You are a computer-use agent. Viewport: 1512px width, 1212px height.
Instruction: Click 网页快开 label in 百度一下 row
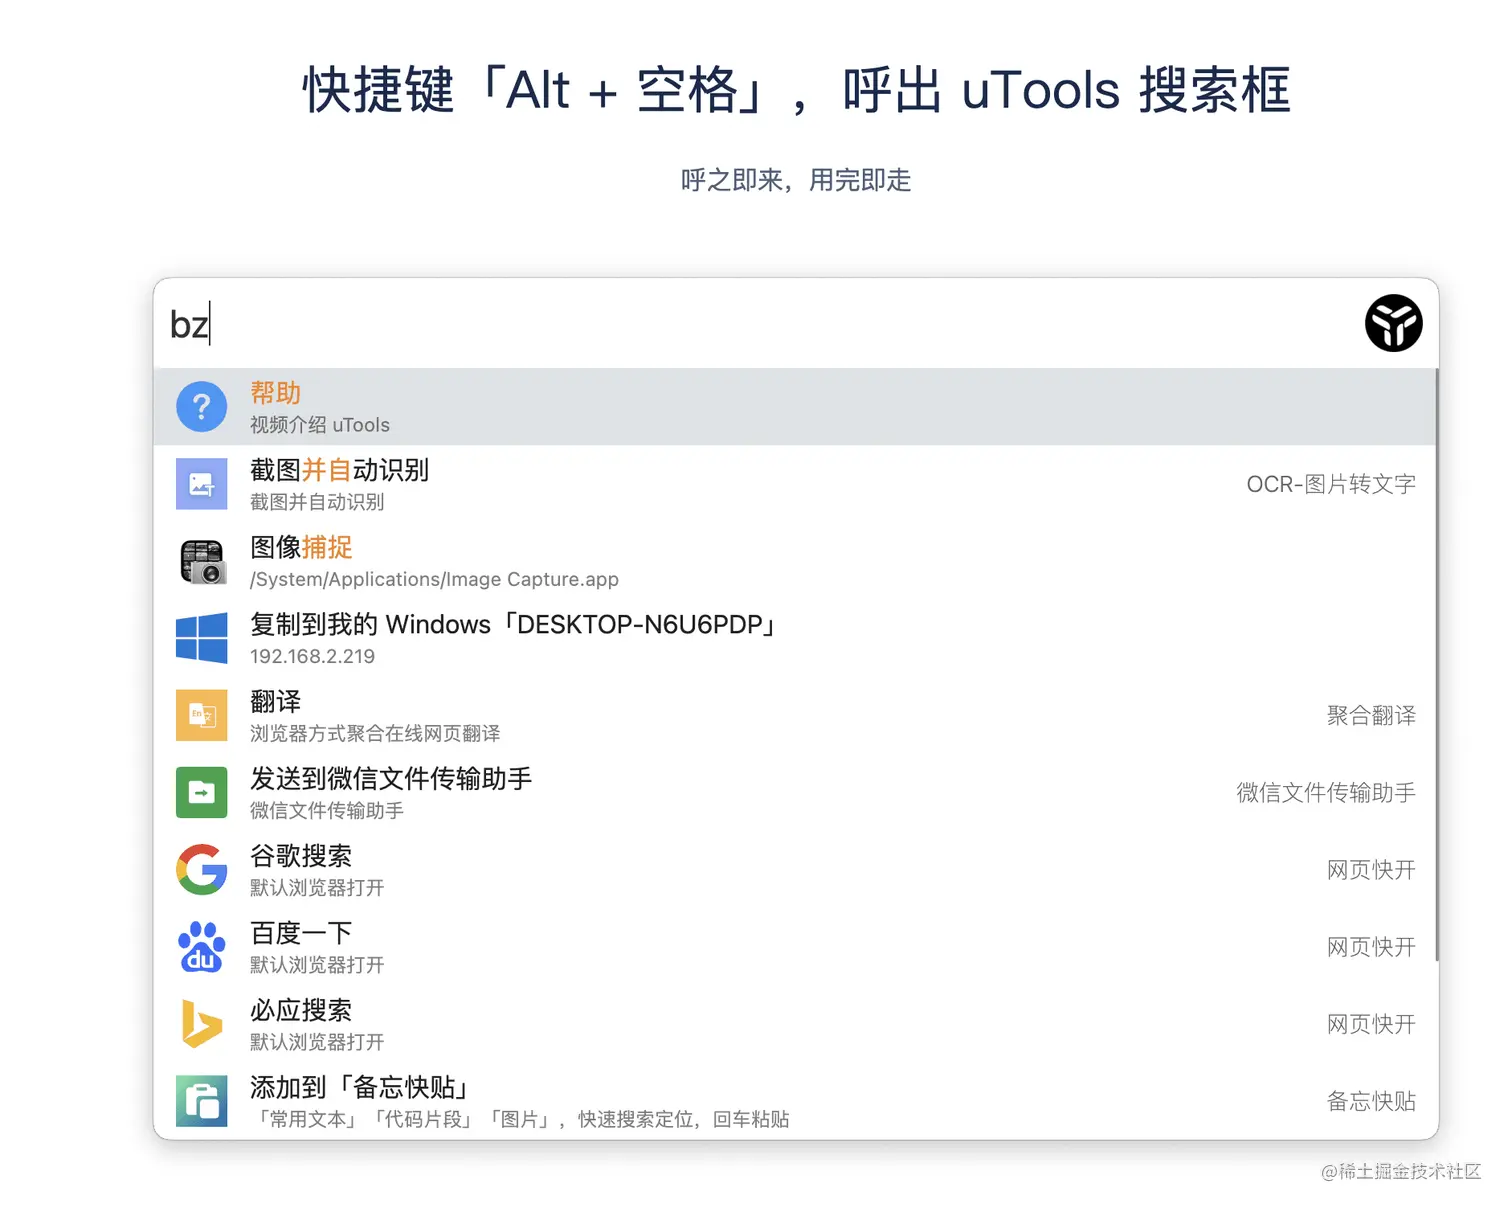(x=1371, y=946)
